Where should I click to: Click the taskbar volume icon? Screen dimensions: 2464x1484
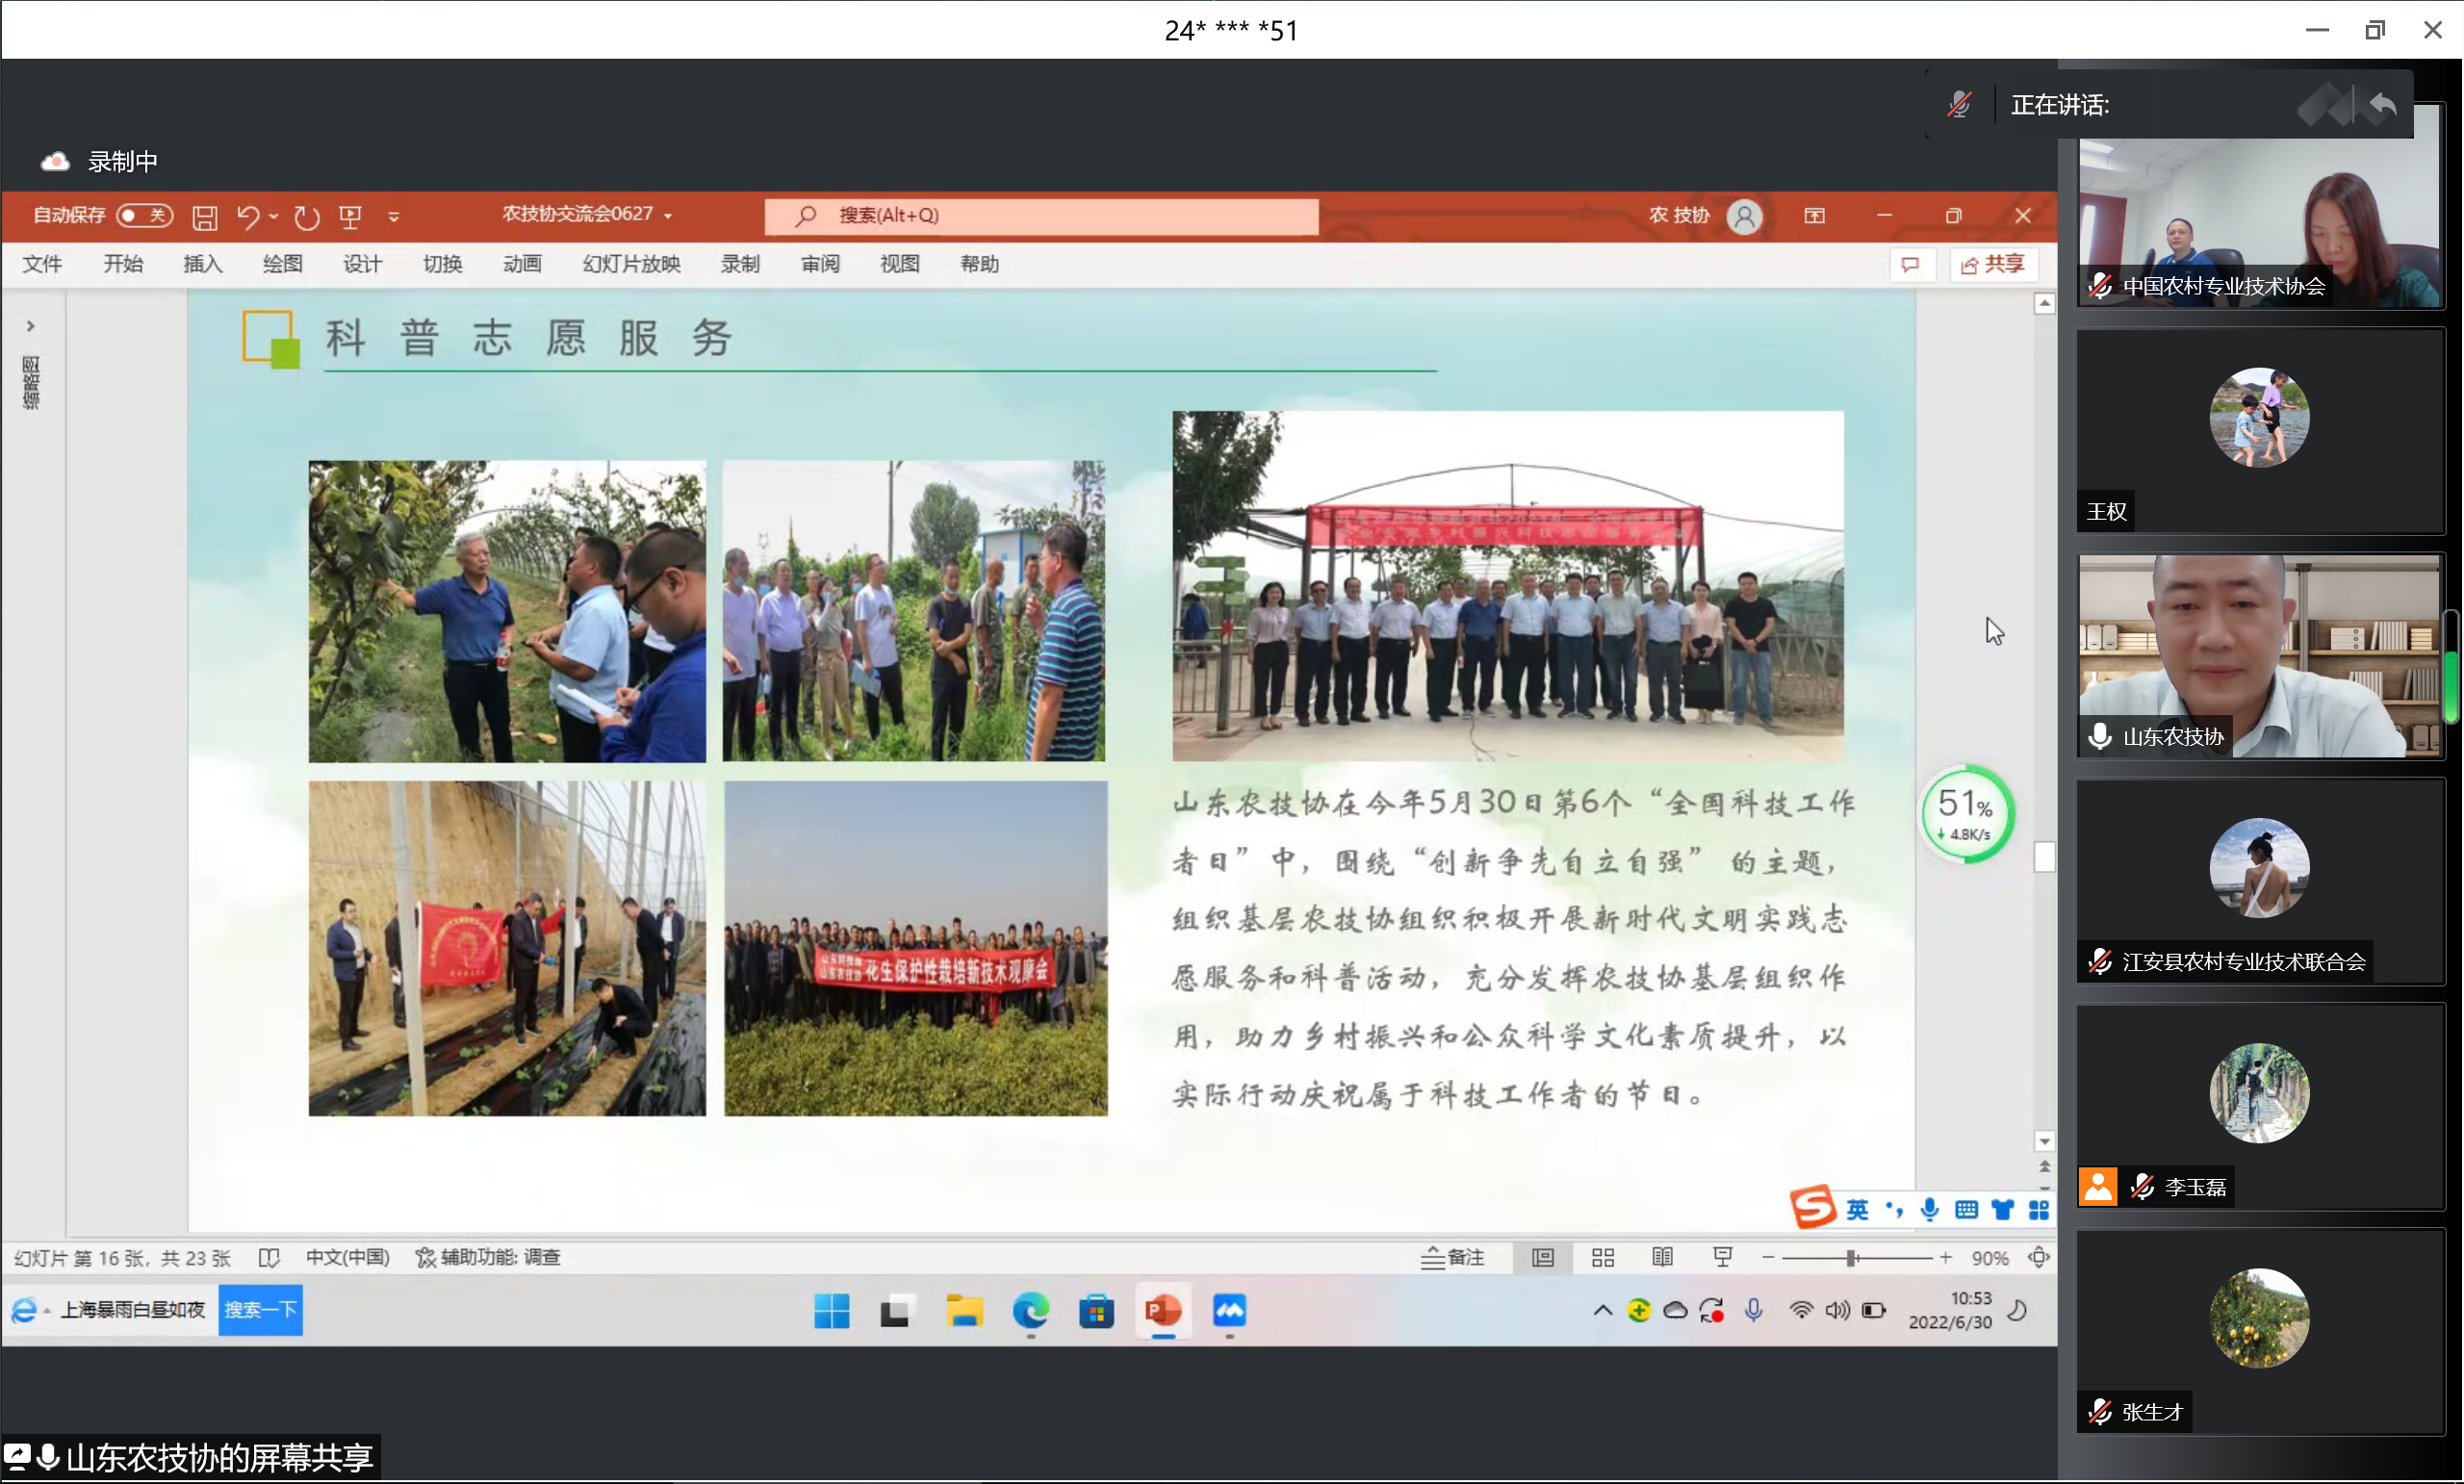coord(1836,1310)
